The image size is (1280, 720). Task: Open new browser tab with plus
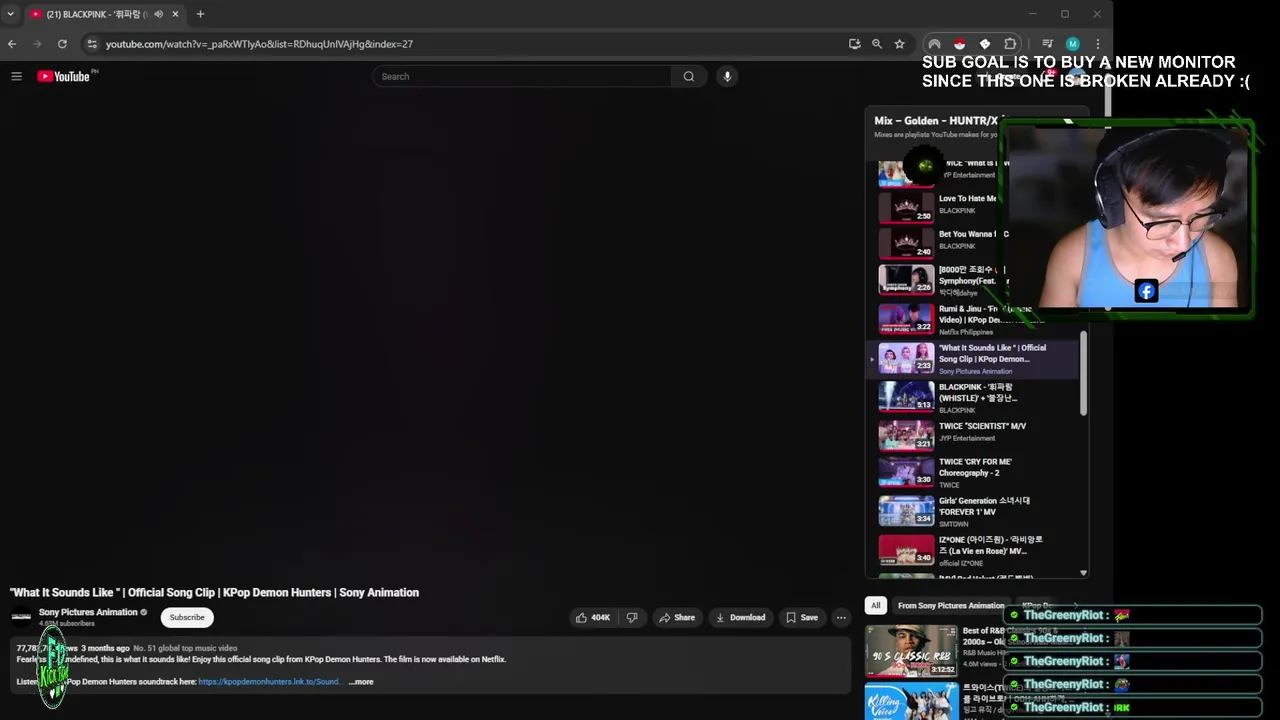[x=200, y=14]
